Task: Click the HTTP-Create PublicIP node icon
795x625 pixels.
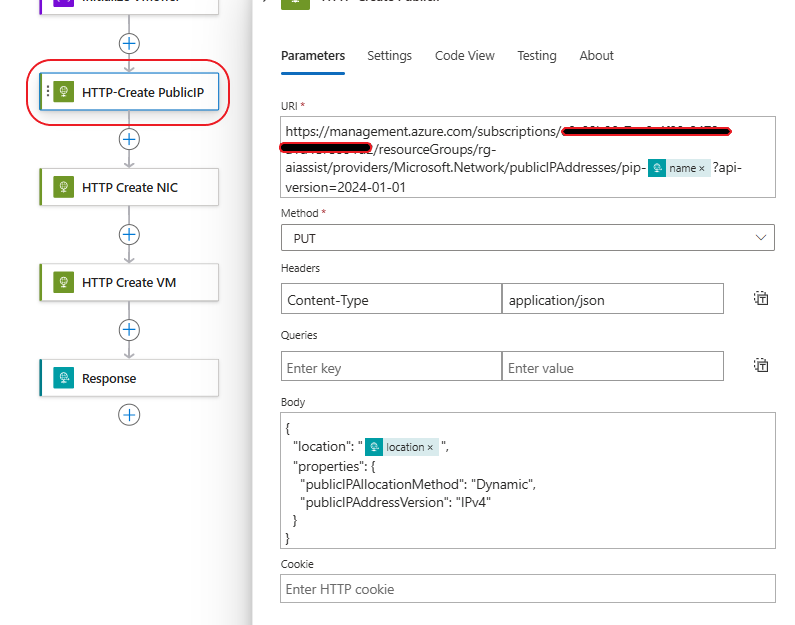Action: point(64,91)
